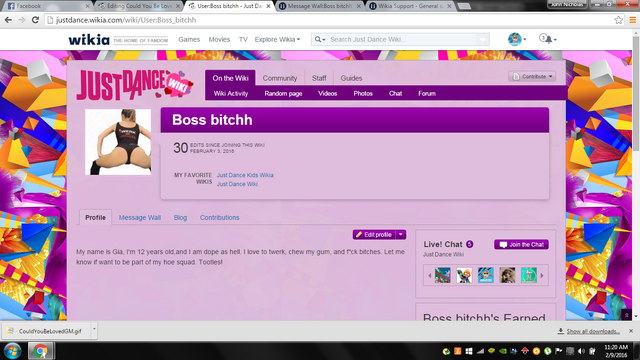Open the Videos section
This screenshot has height=360, width=640.
[327, 93]
